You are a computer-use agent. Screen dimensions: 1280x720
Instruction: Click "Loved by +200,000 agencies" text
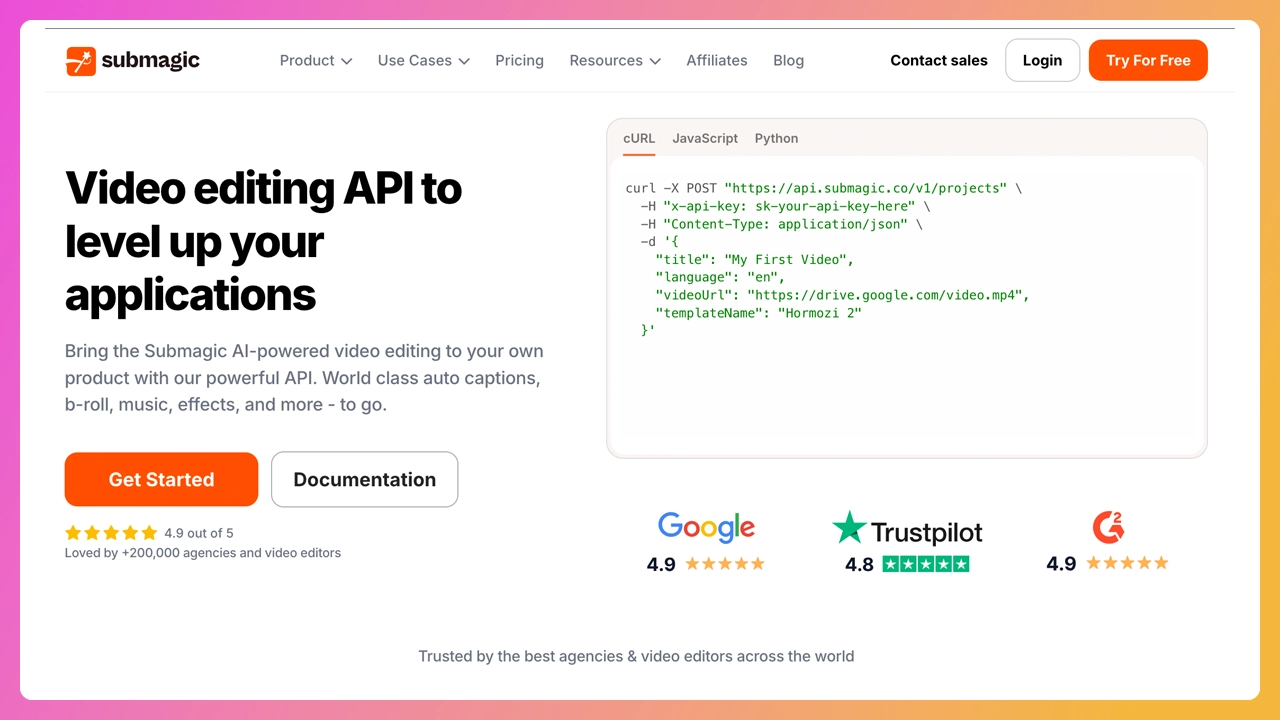point(203,553)
